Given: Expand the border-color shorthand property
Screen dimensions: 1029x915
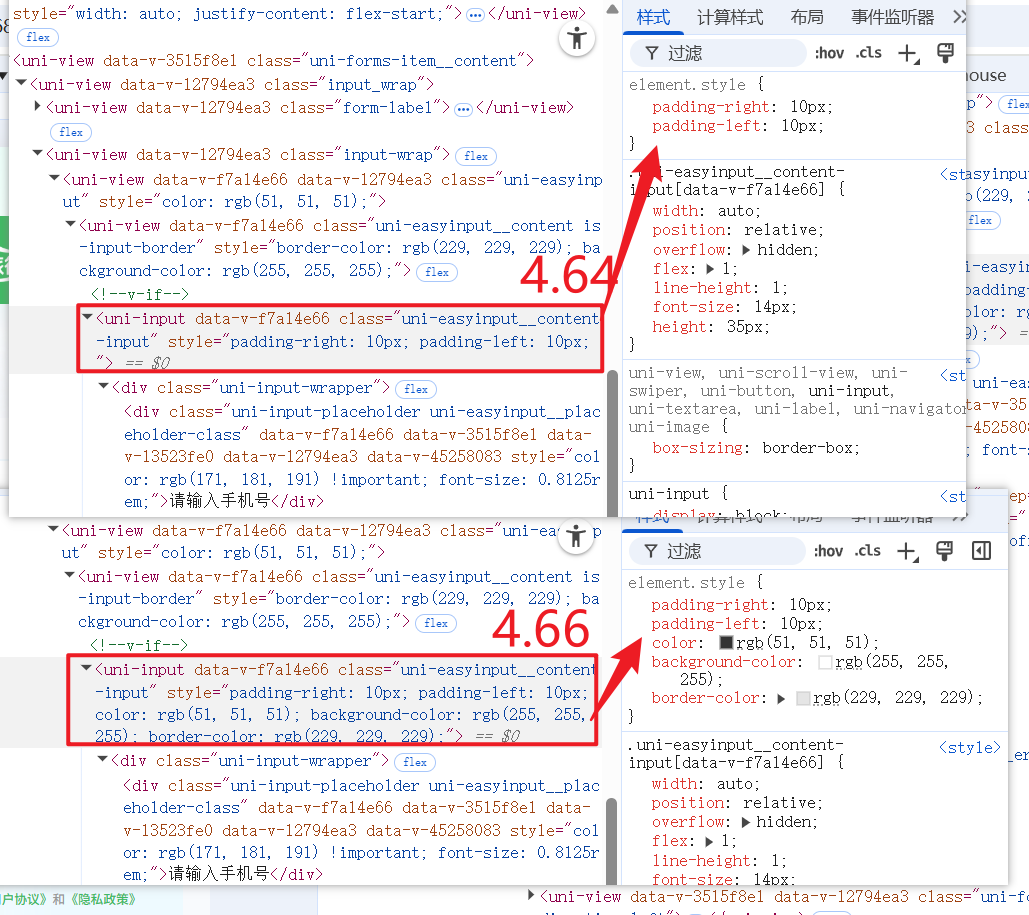Looking at the screenshot, I should [x=781, y=698].
